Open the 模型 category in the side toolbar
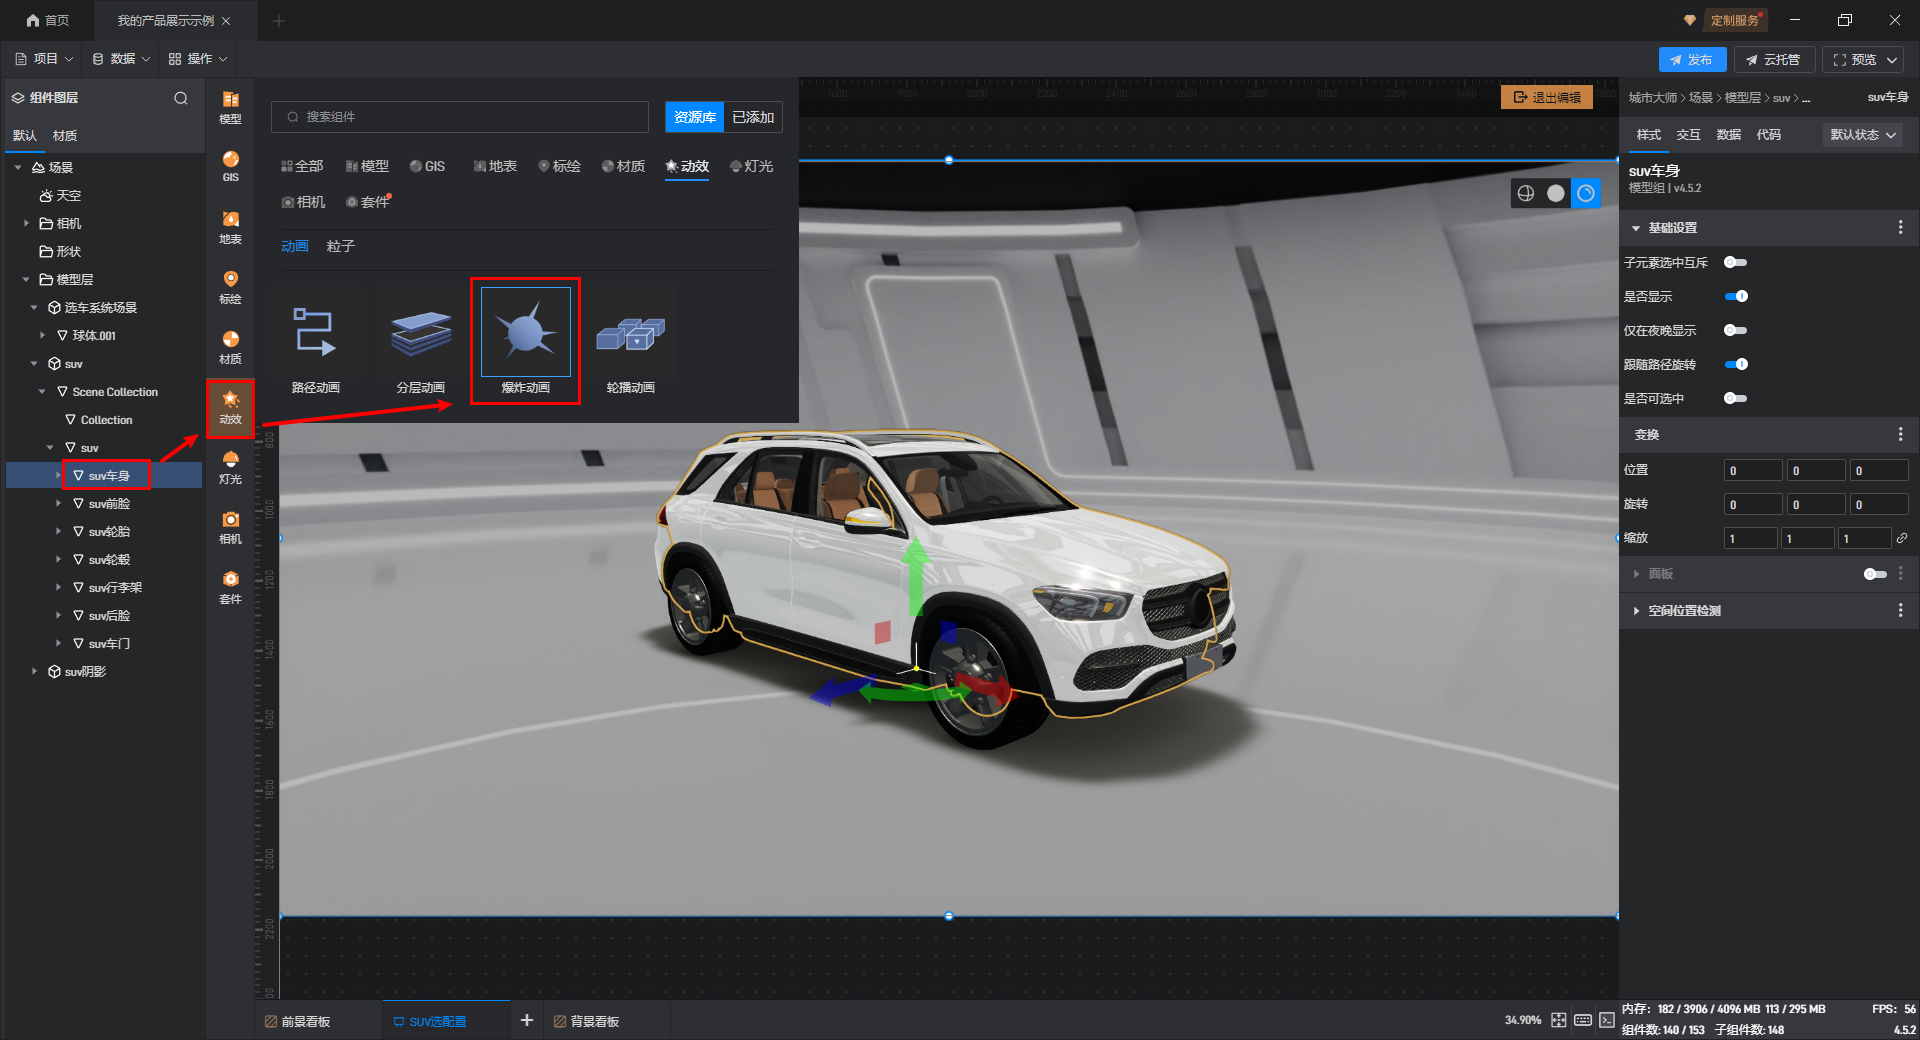Viewport: 1920px width, 1040px height. (x=230, y=107)
